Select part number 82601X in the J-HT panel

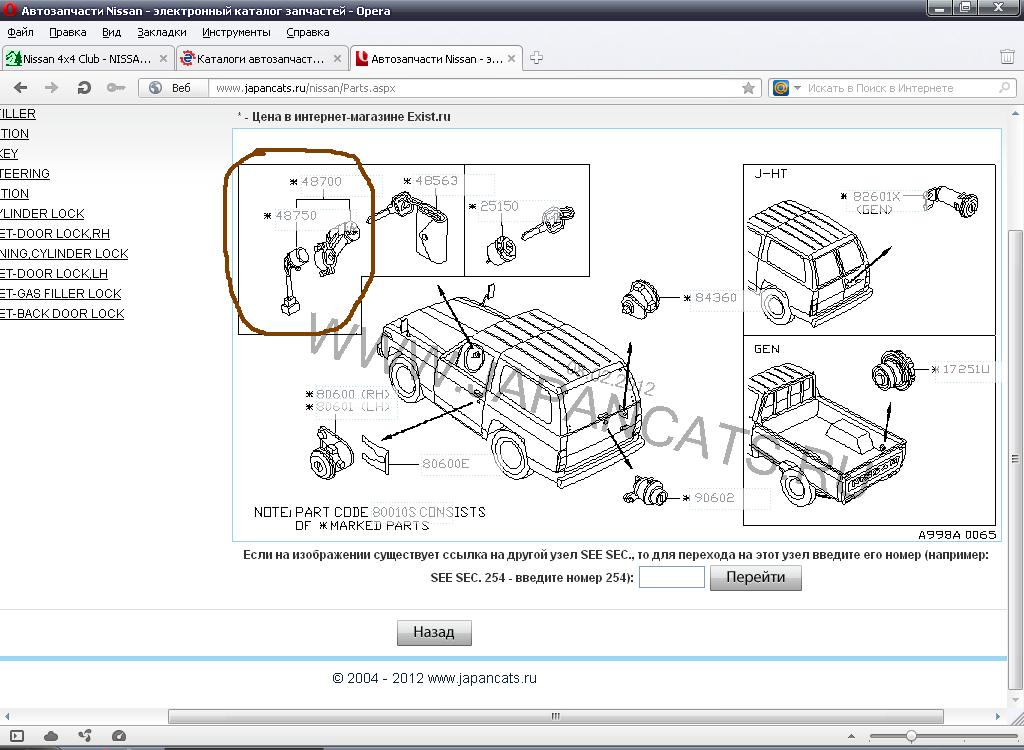pos(876,197)
